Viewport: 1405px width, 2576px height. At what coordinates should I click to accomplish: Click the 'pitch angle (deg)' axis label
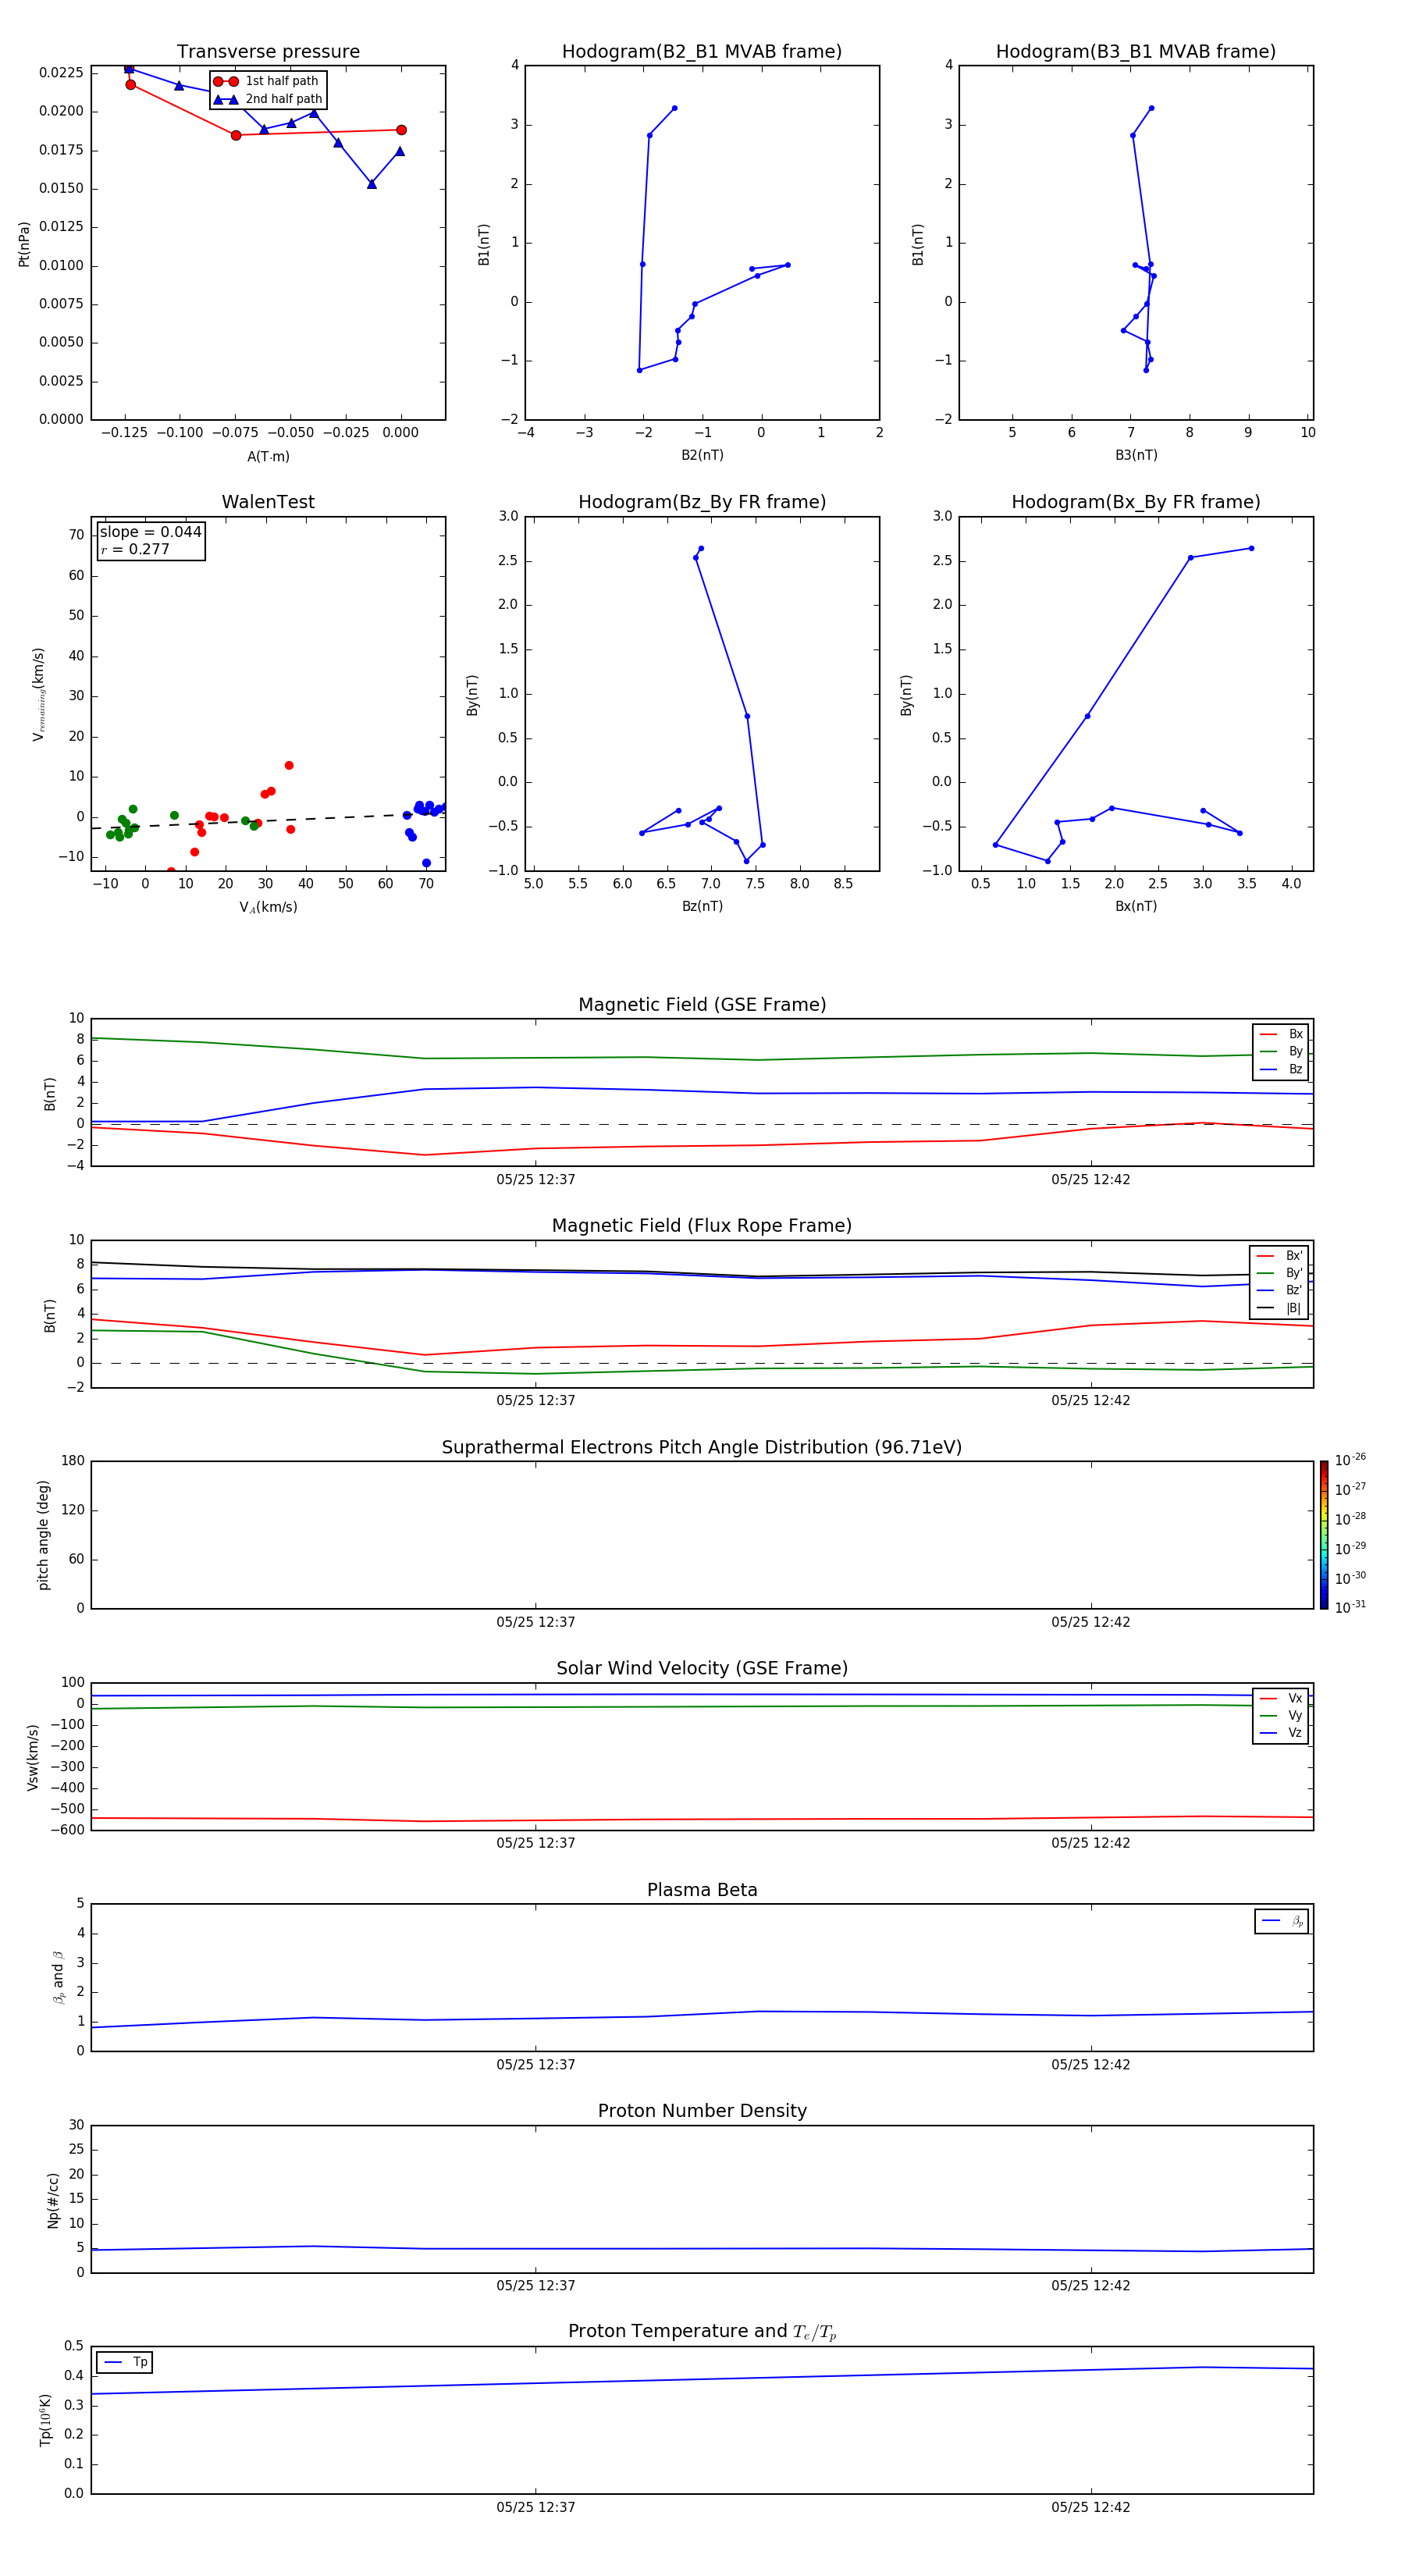coord(43,1535)
